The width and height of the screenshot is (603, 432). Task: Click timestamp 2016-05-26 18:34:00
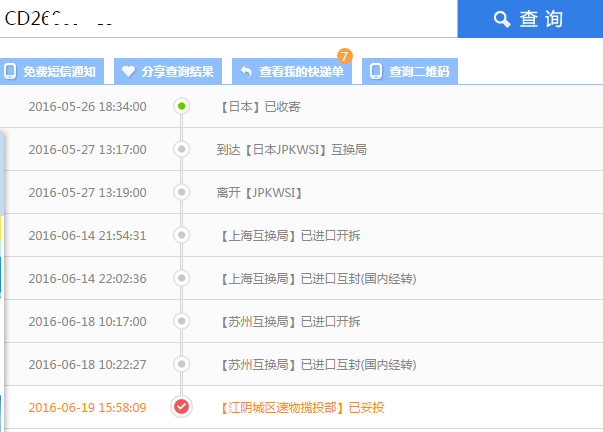87,107
